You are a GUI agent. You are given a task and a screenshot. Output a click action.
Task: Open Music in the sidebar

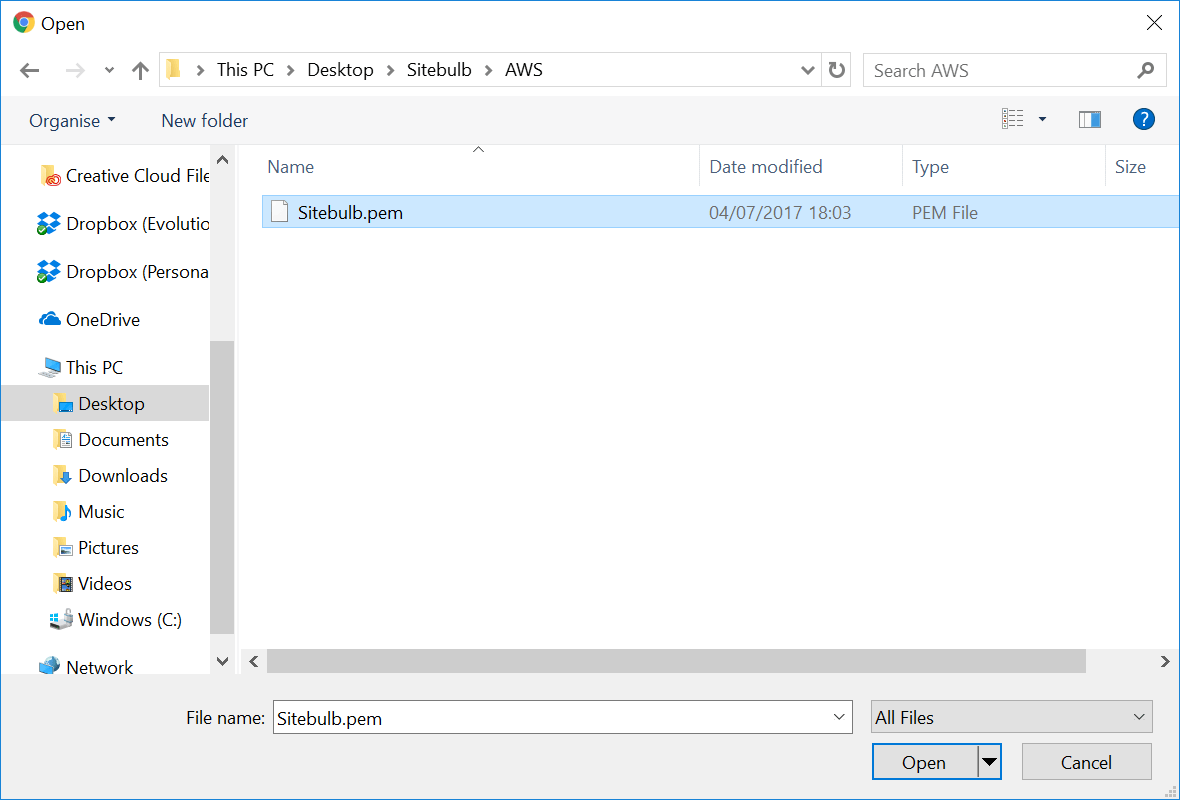[88, 513]
